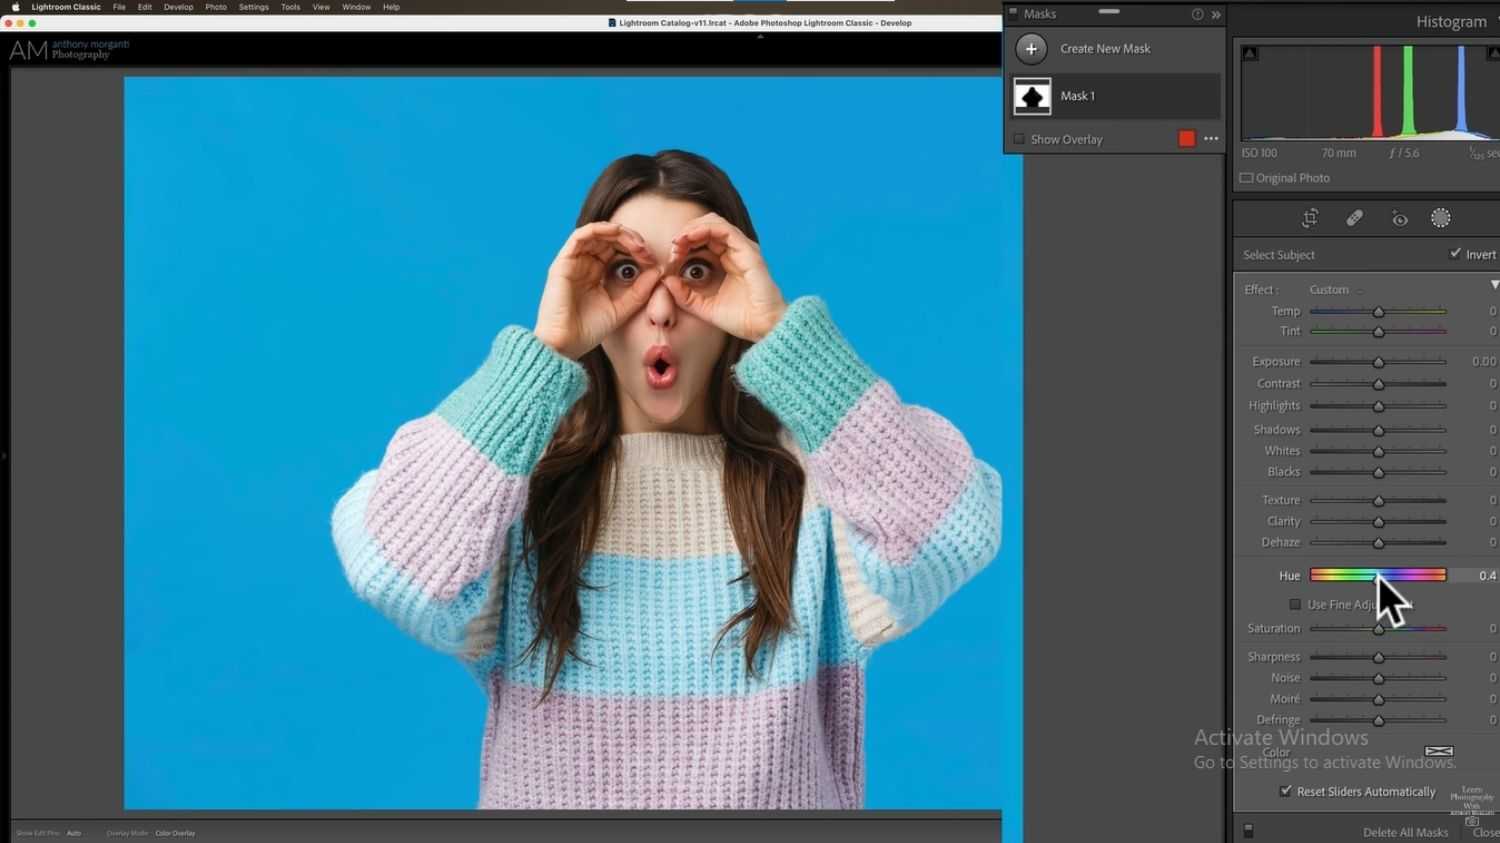
Task: Uncheck the Invert option for Select Subject
Action: pyautogui.click(x=1457, y=253)
